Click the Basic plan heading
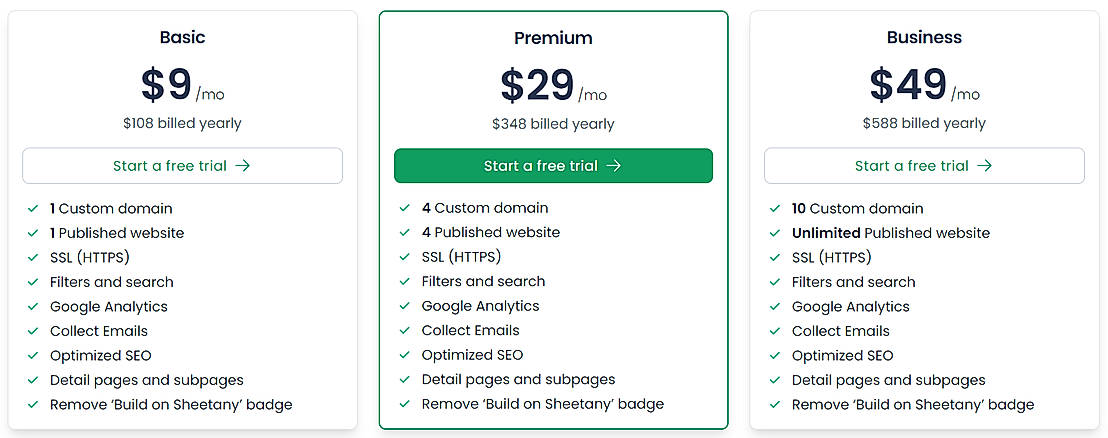Viewport: 1108px width, 438px height. pyautogui.click(x=182, y=37)
